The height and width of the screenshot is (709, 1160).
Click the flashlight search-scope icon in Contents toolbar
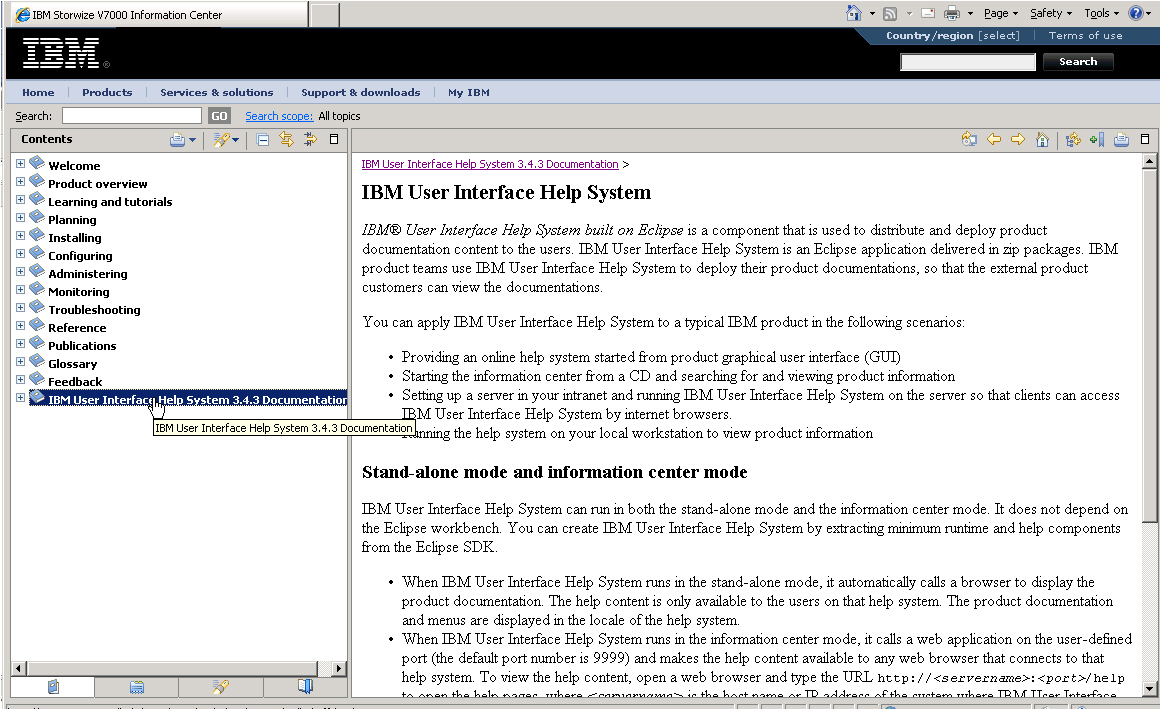(221, 139)
